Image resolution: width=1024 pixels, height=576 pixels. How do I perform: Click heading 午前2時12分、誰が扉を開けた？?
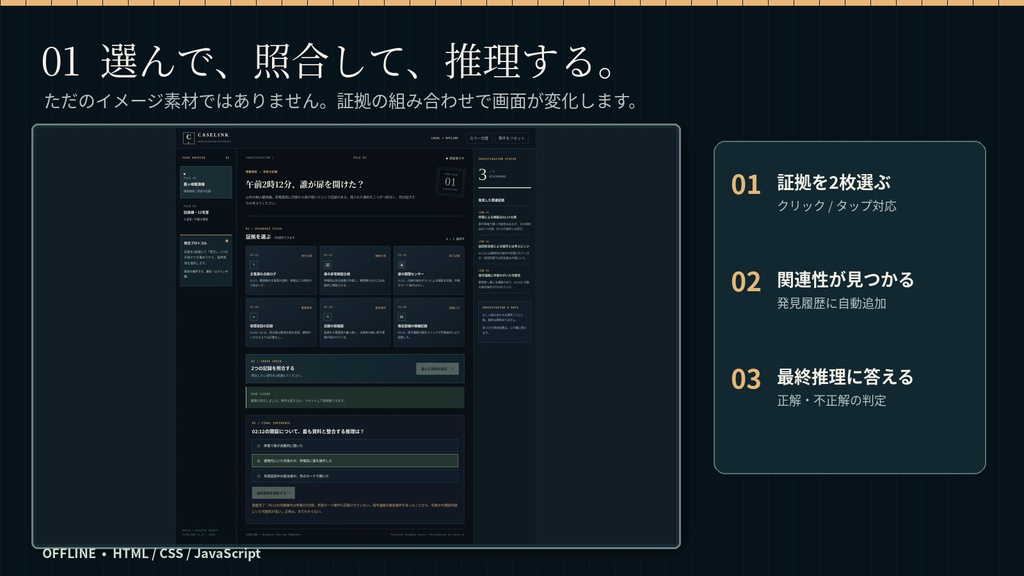(304, 185)
